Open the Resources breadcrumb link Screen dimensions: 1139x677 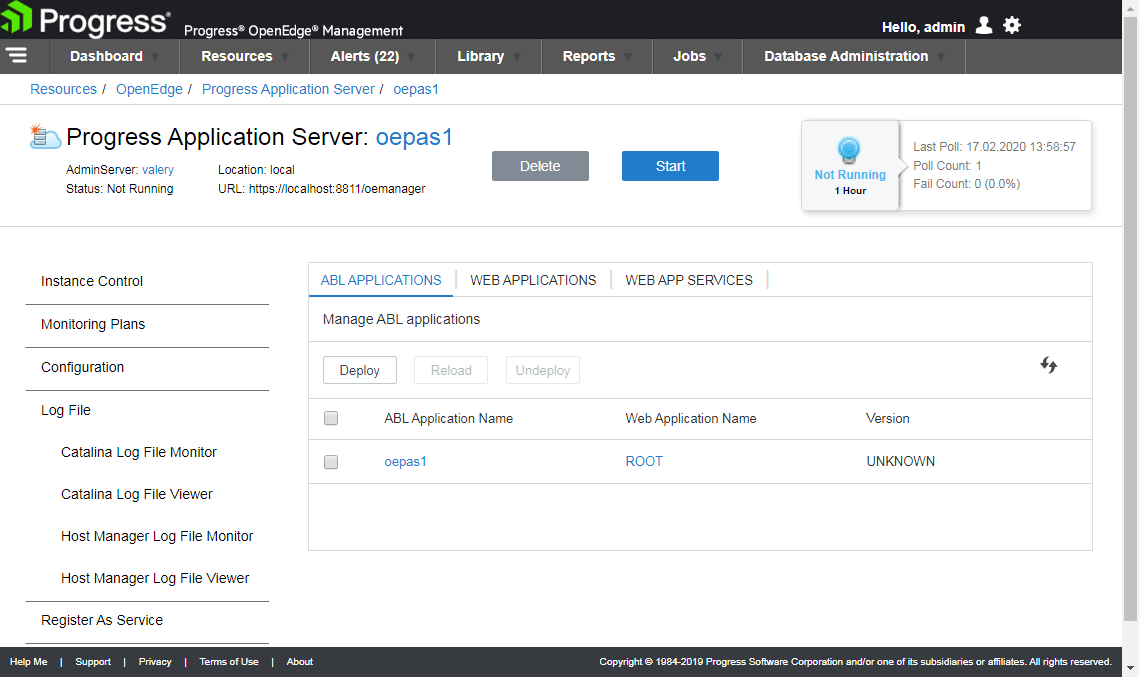click(x=63, y=89)
